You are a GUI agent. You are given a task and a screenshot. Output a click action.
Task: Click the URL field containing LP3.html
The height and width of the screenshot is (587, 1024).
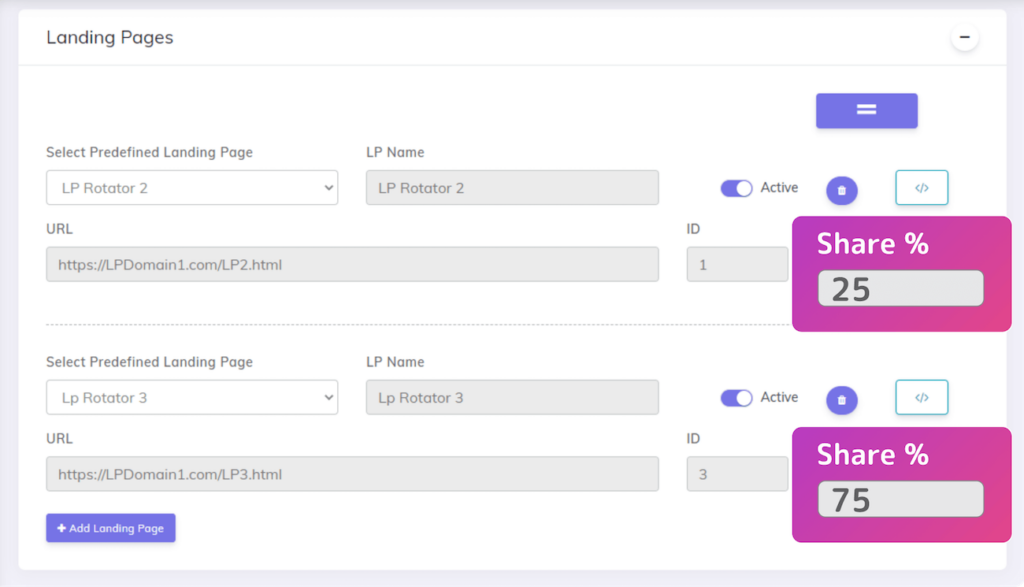tap(352, 474)
